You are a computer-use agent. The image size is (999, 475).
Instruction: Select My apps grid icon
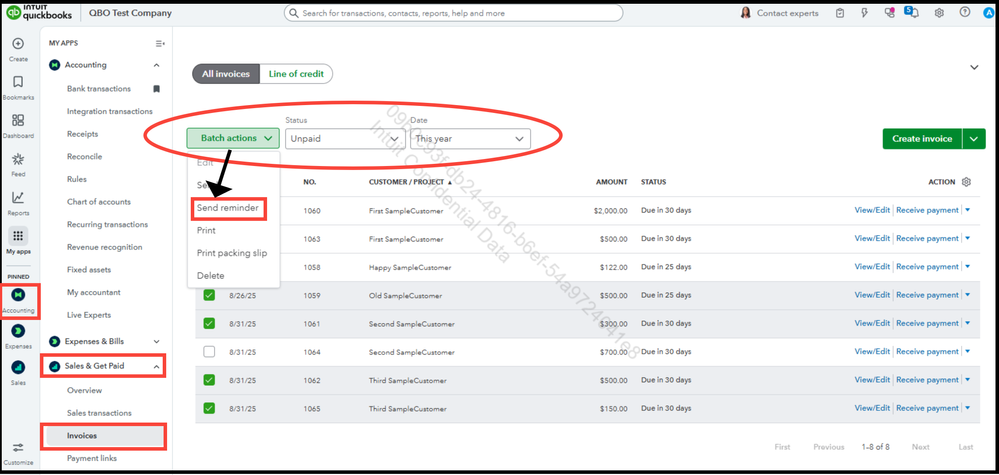(18, 236)
